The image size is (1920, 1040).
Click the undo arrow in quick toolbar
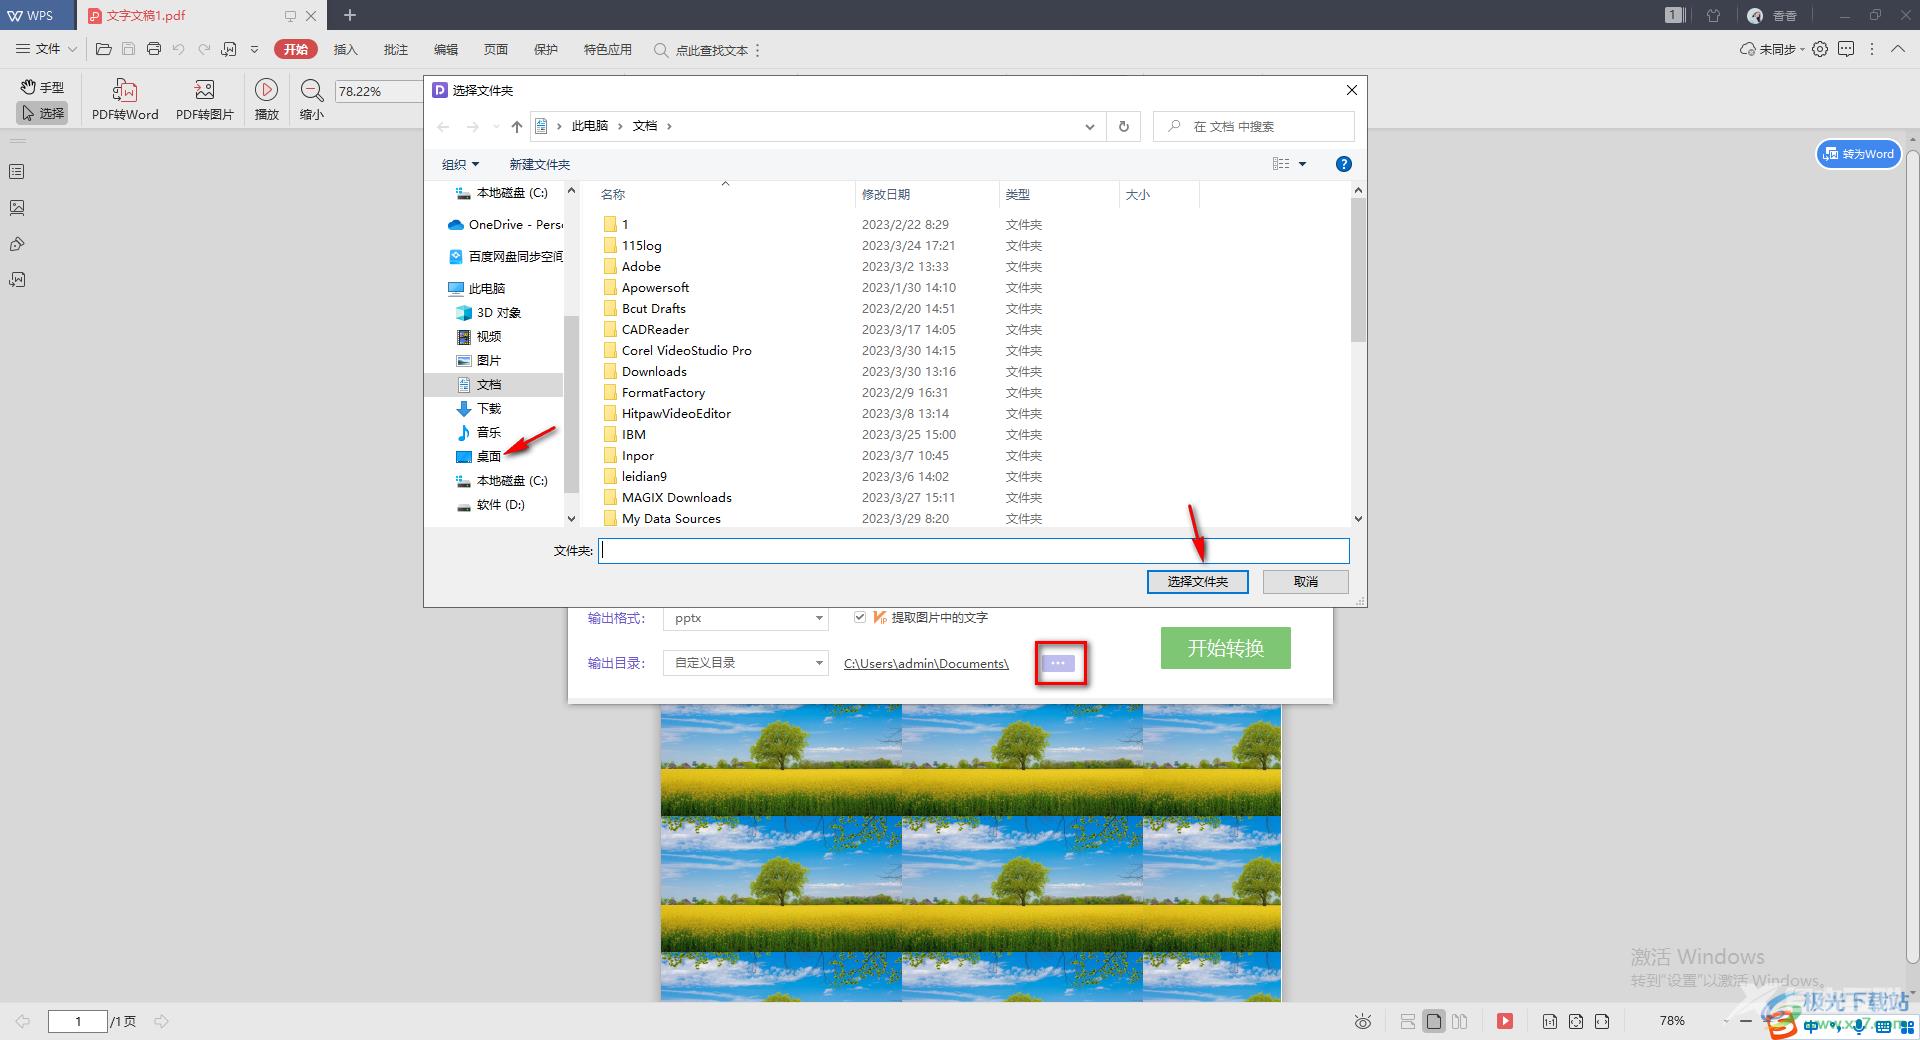[178, 49]
